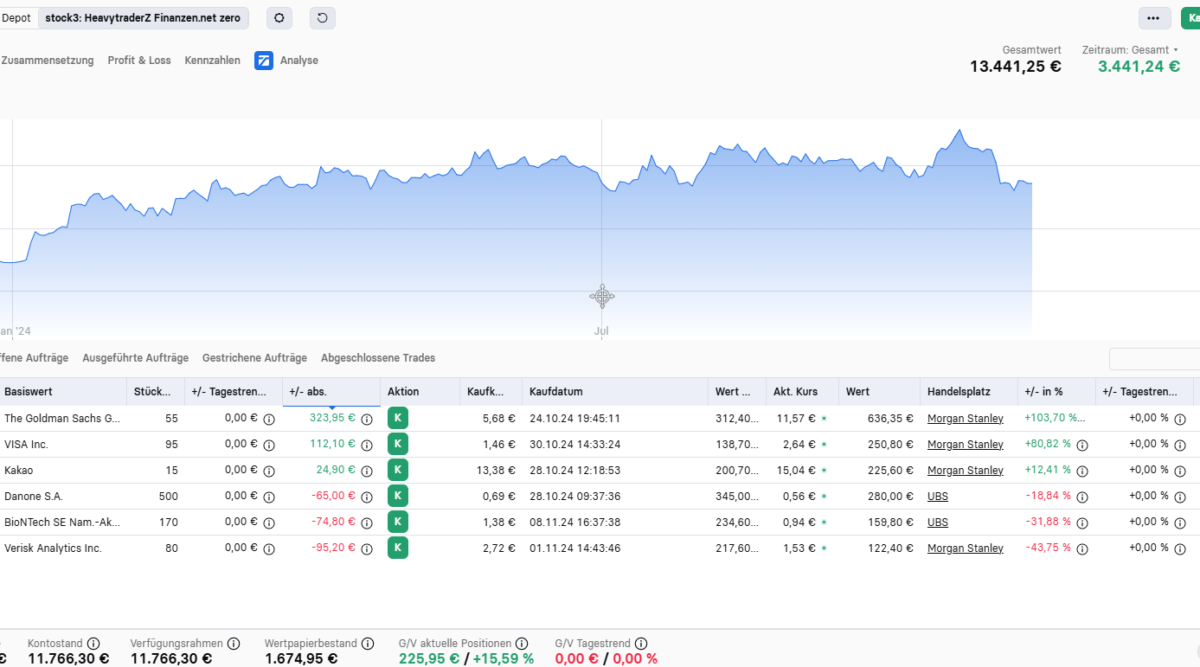Click info icon next to 24,90 €
1200x667 pixels.
(x=367, y=471)
